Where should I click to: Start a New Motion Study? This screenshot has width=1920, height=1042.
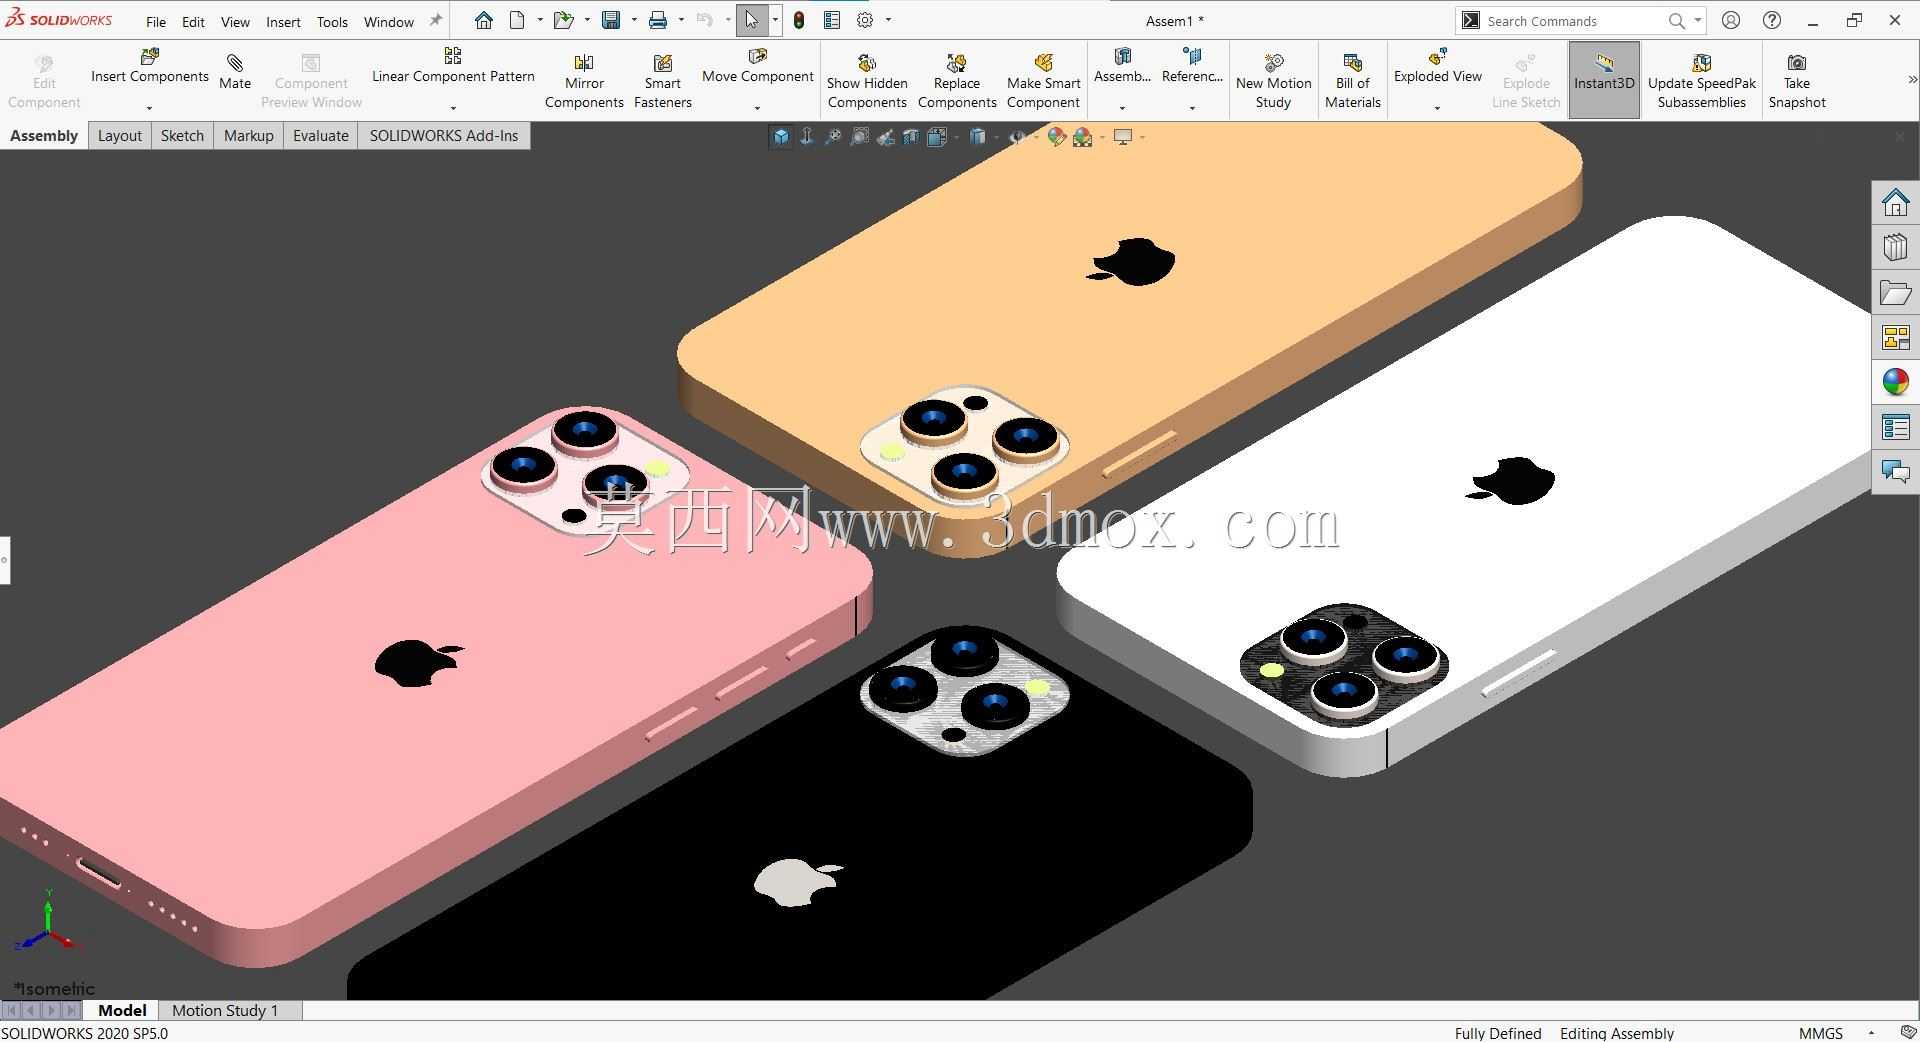(x=1273, y=81)
